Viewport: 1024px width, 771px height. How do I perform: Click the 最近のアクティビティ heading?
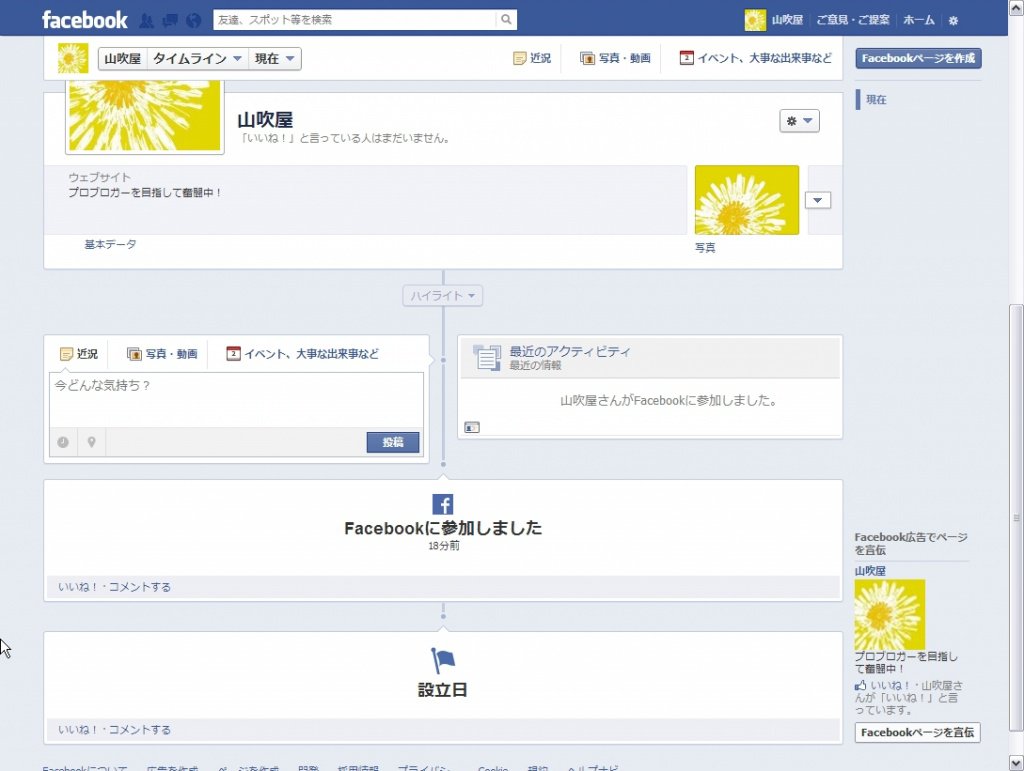click(x=569, y=352)
